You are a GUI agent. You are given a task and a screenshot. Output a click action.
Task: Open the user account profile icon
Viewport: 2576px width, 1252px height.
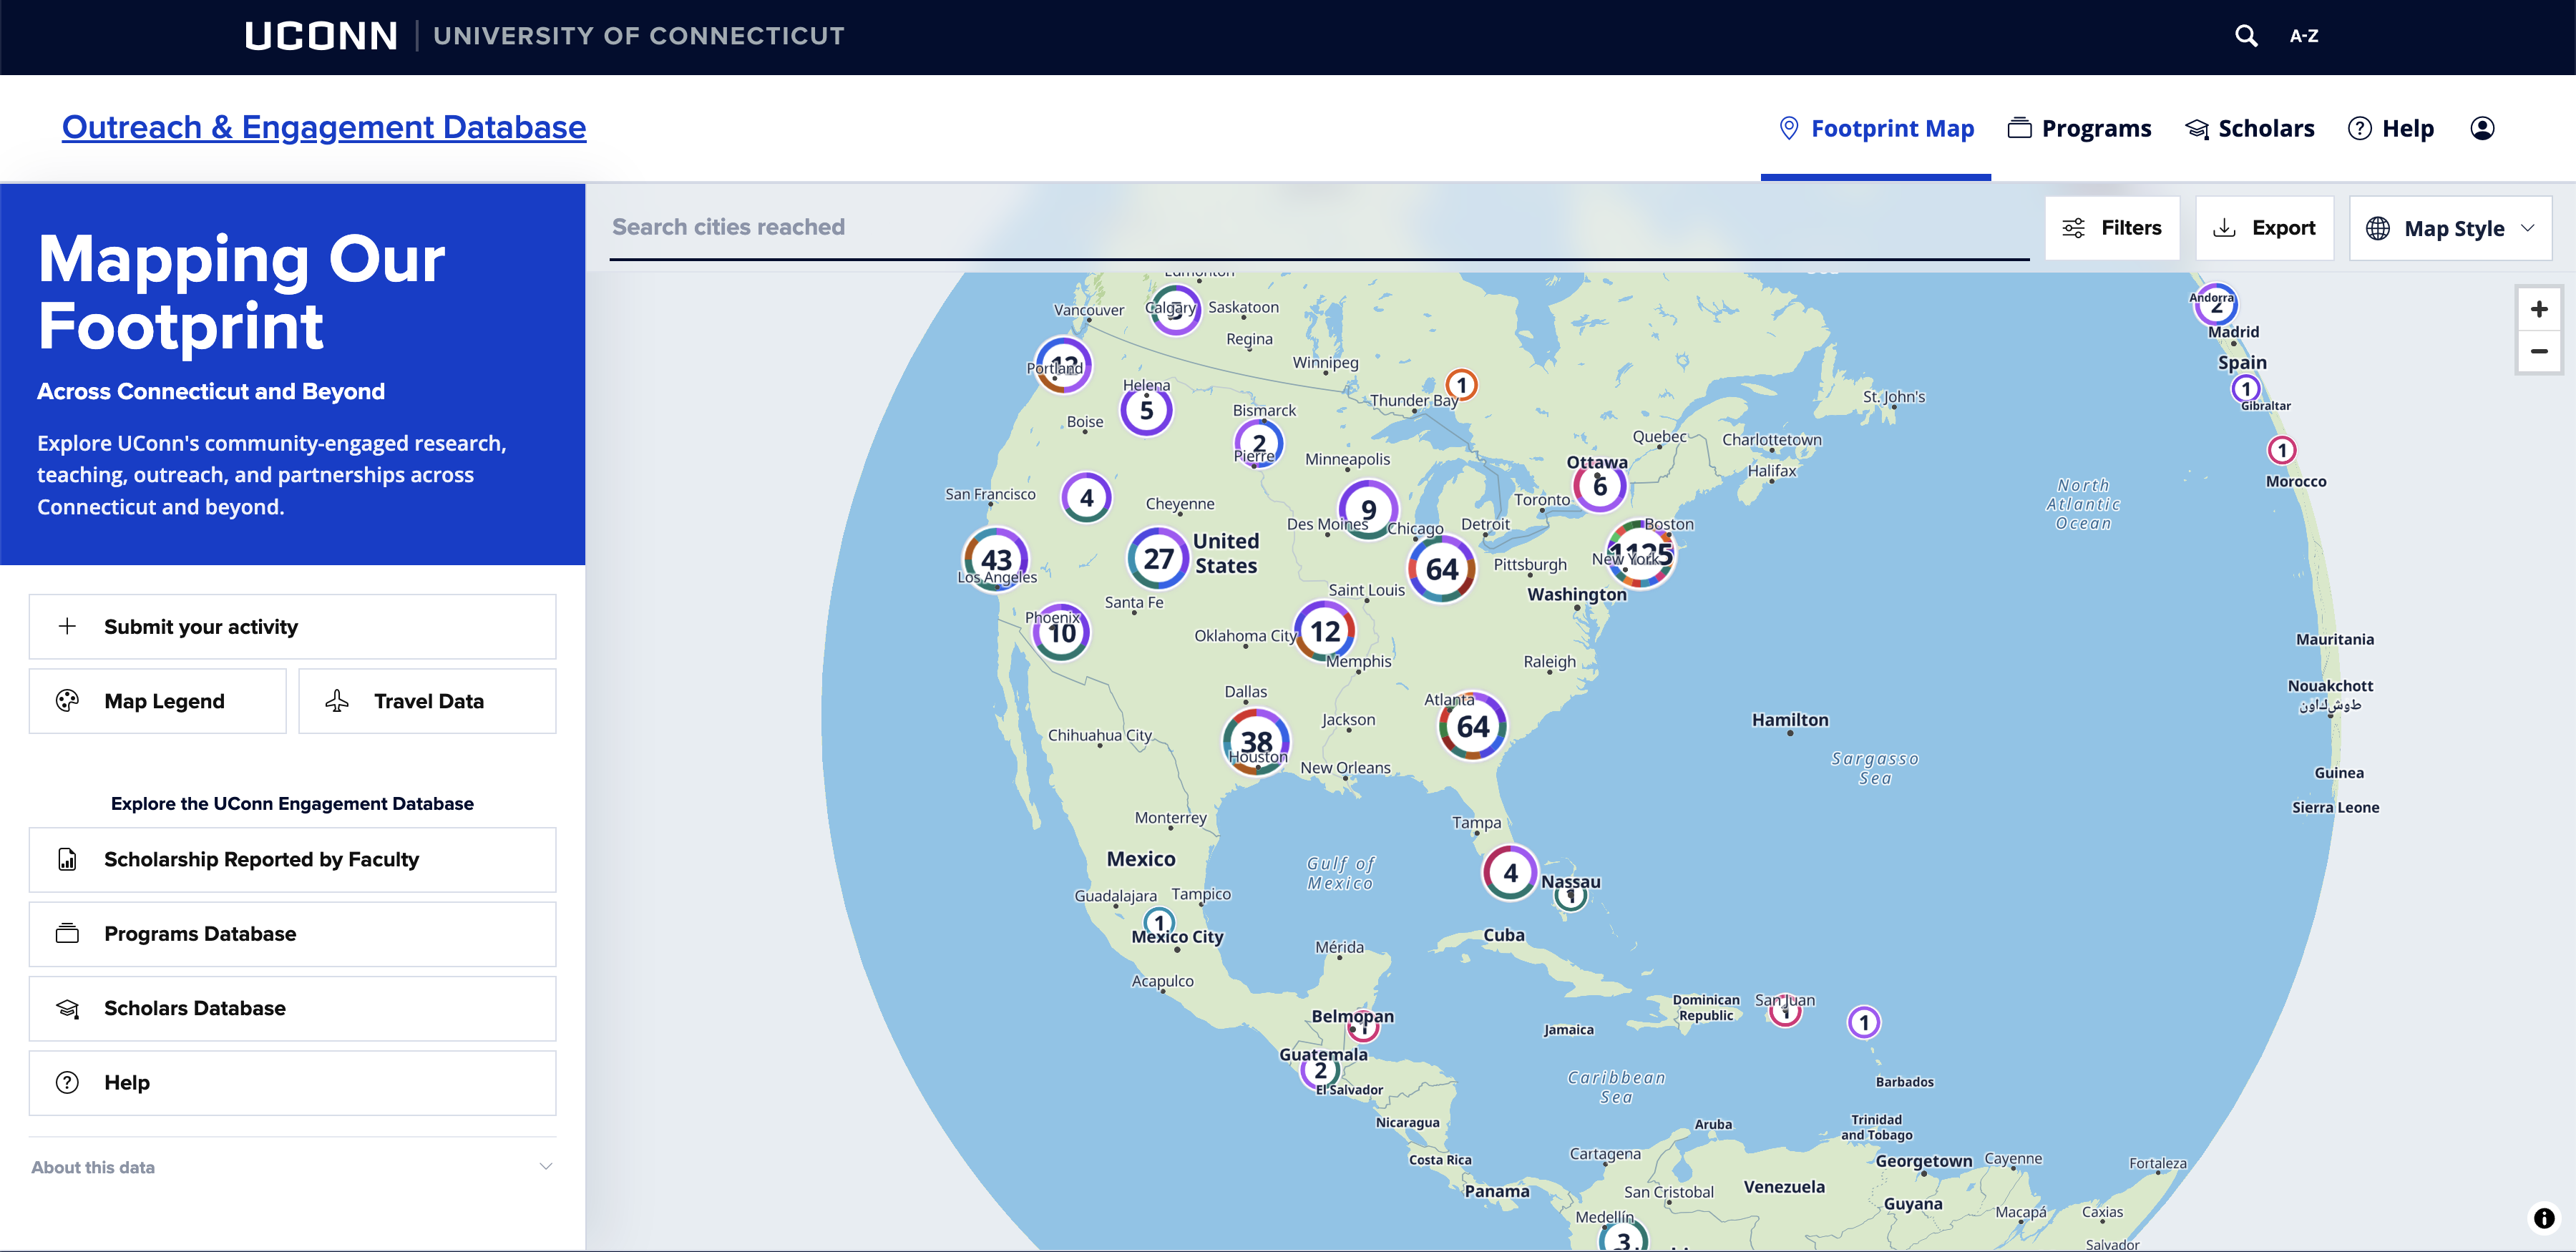point(2482,128)
